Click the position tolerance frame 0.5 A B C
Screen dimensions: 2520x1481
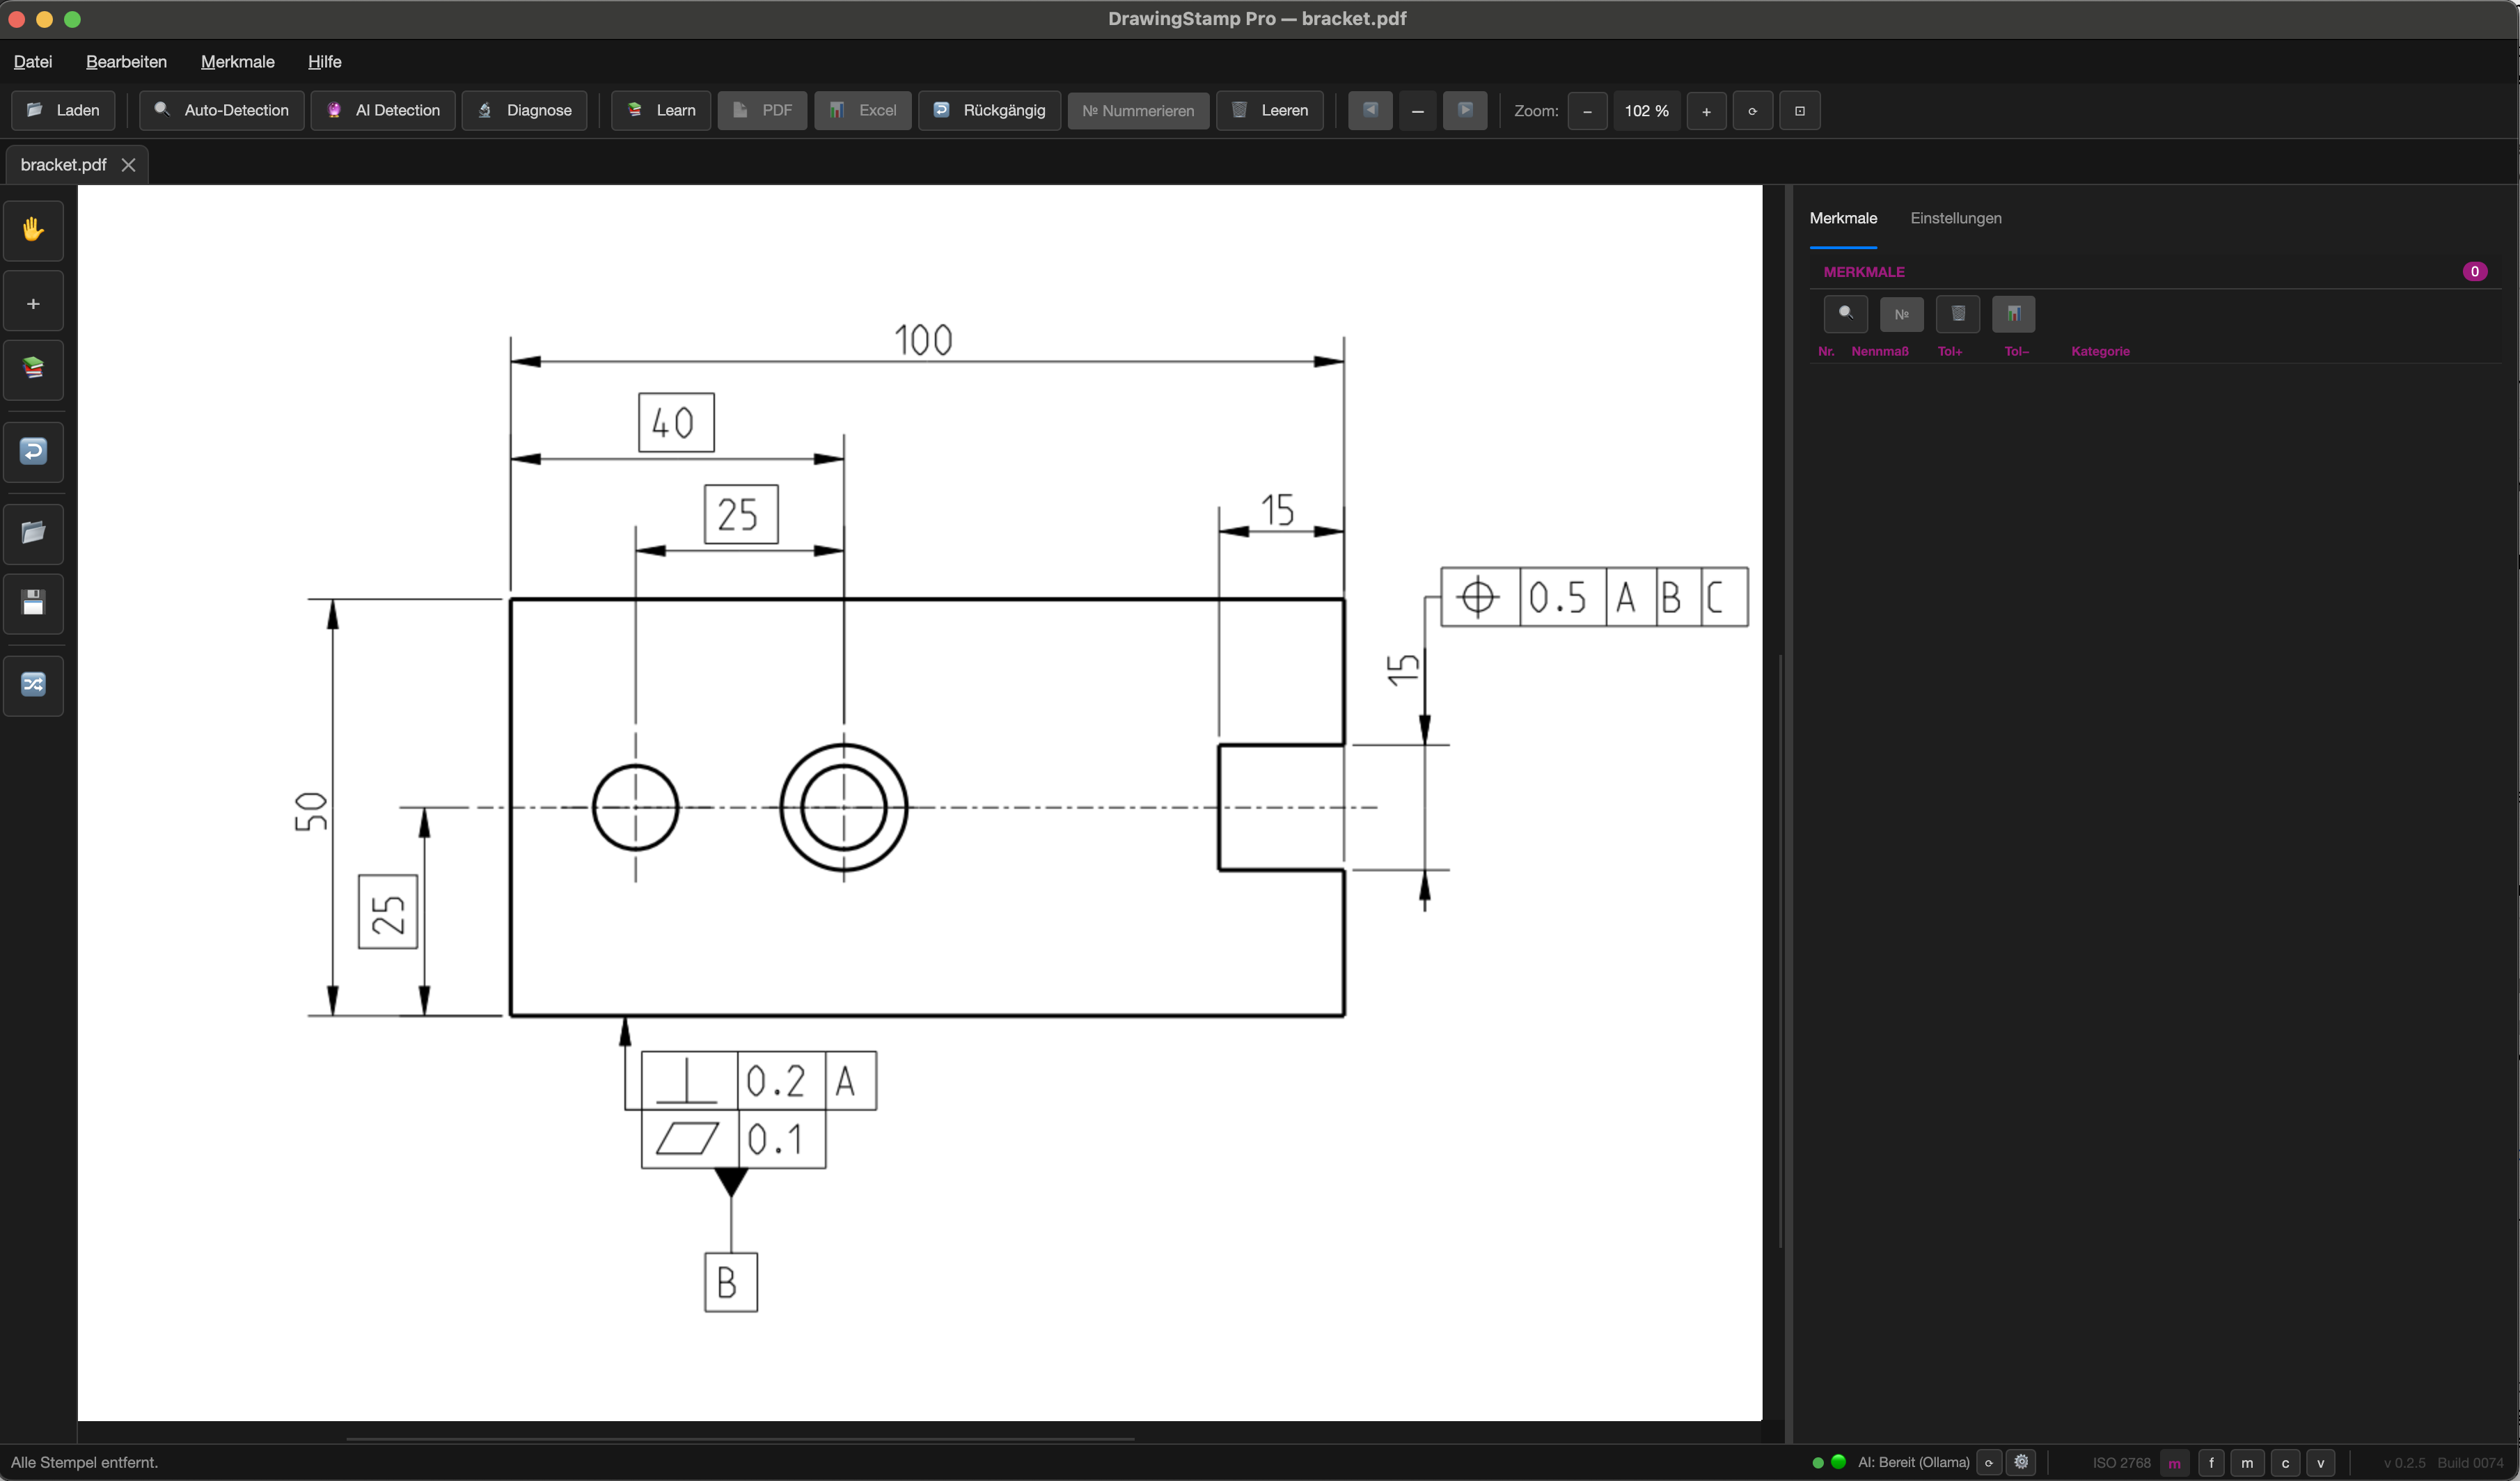1594,597
